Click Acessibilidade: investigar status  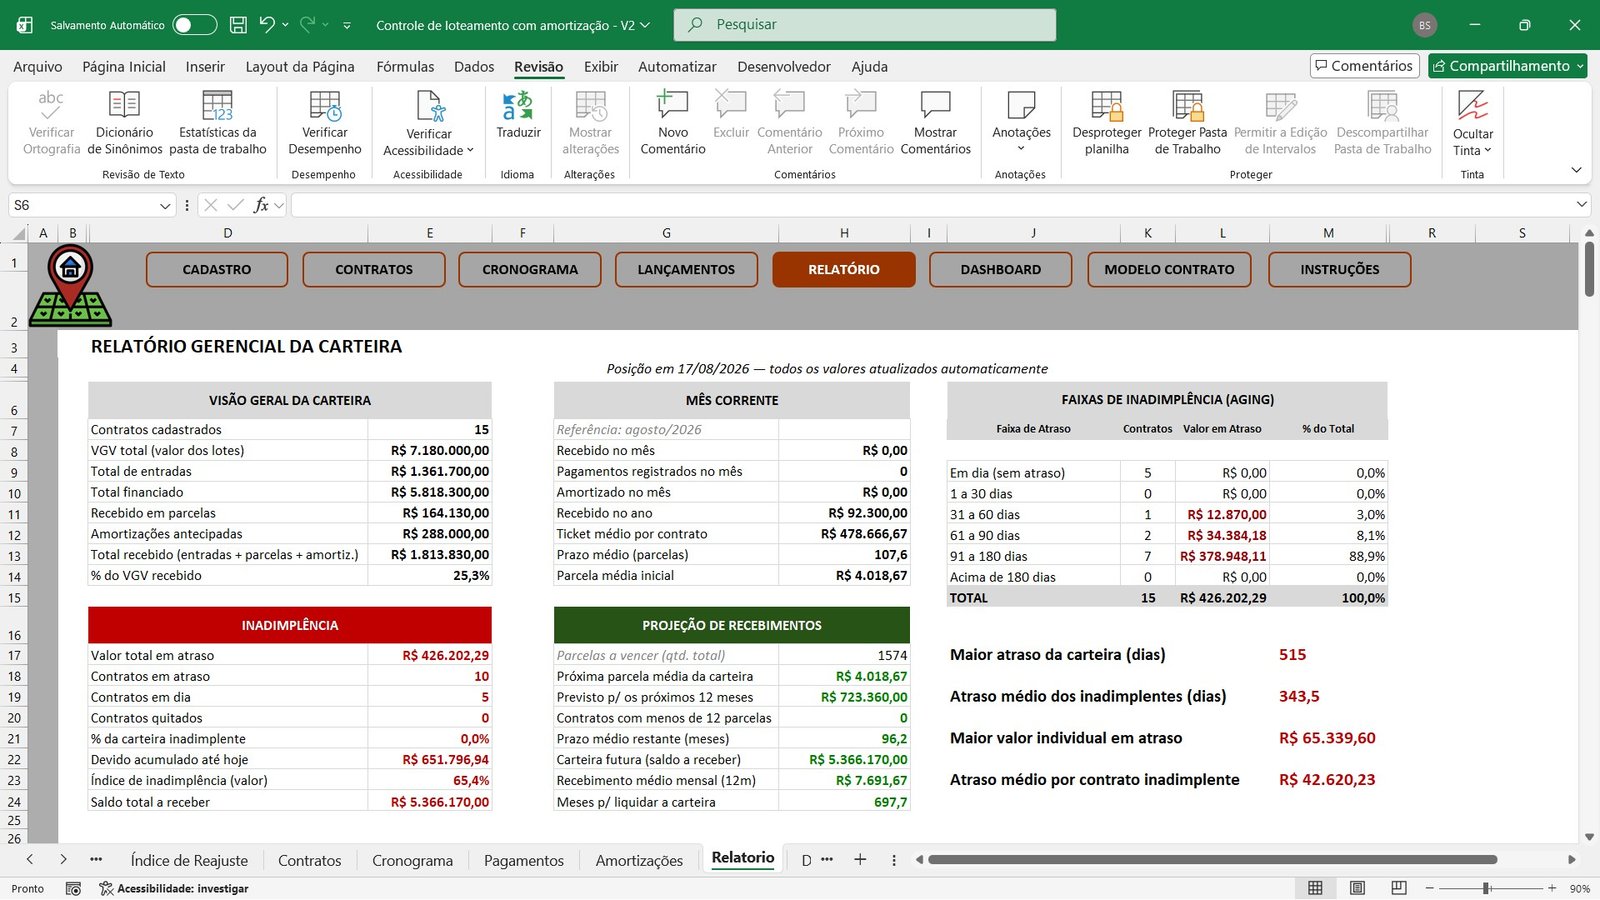pyautogui.click(x=173, y=888)
